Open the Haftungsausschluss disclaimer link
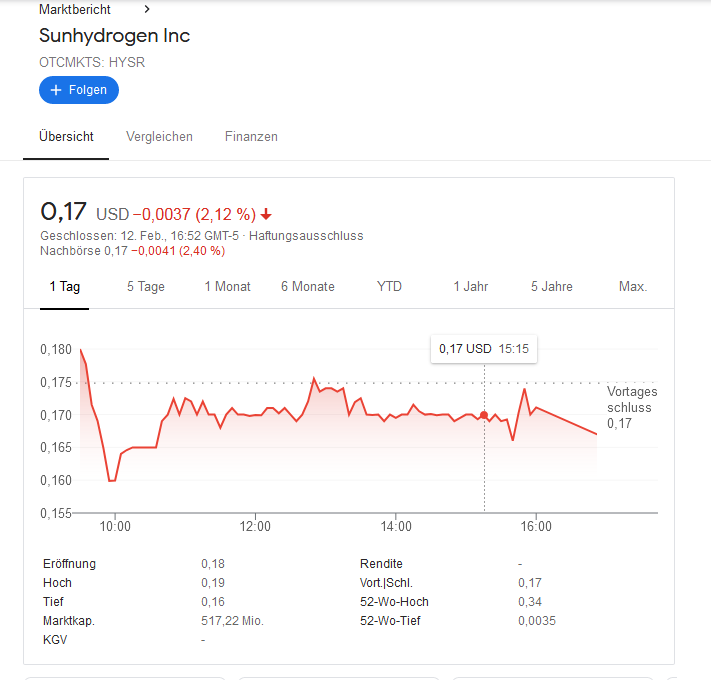This screenshot has height=680, width=711. click(306, 236)
